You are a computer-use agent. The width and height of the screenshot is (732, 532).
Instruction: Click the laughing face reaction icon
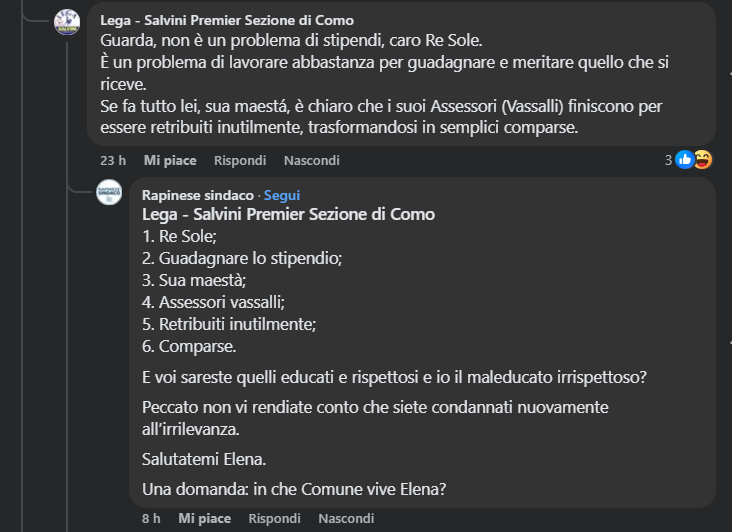702,159
